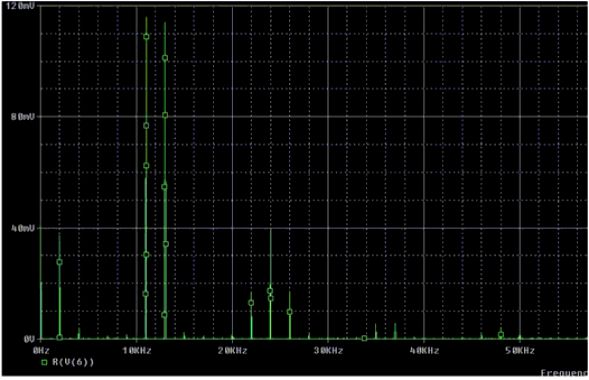Click the 80mV Y-axis label
Viewport: 589px width, 380px height.
point(23,117)
